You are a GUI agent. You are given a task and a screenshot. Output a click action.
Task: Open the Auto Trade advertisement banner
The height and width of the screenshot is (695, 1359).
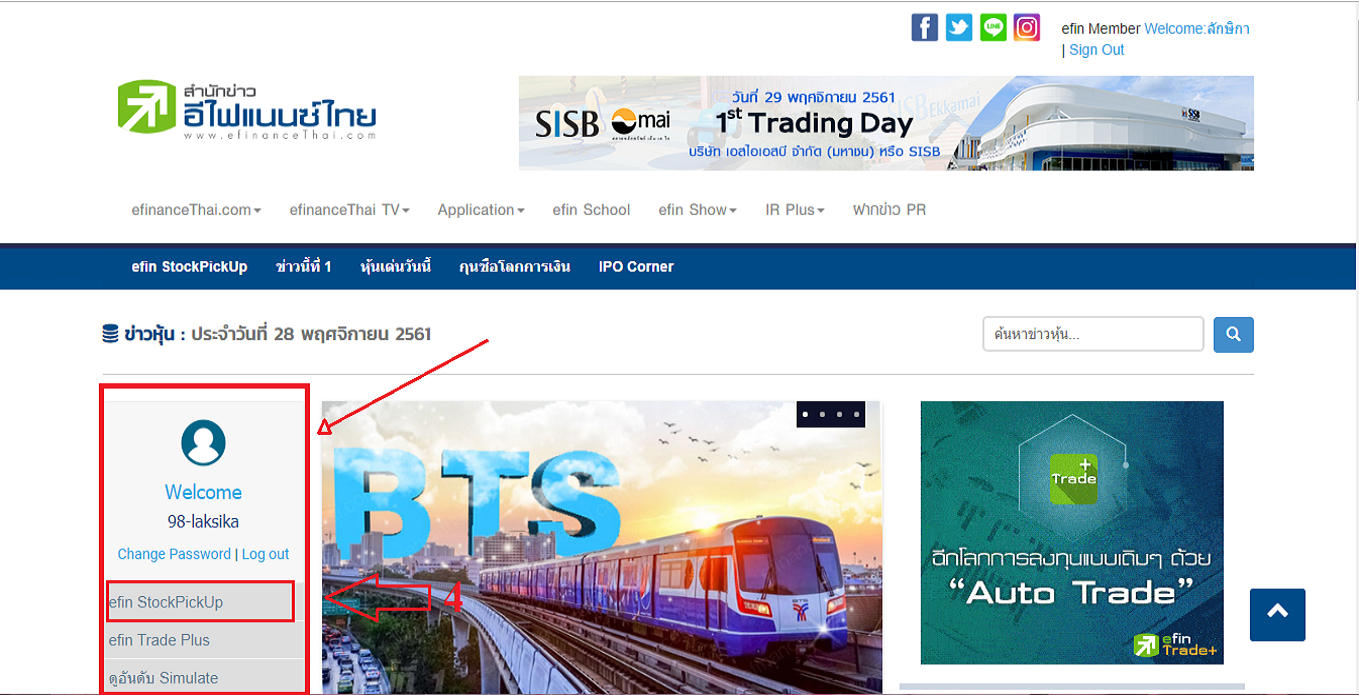(x=1072, y=533)
